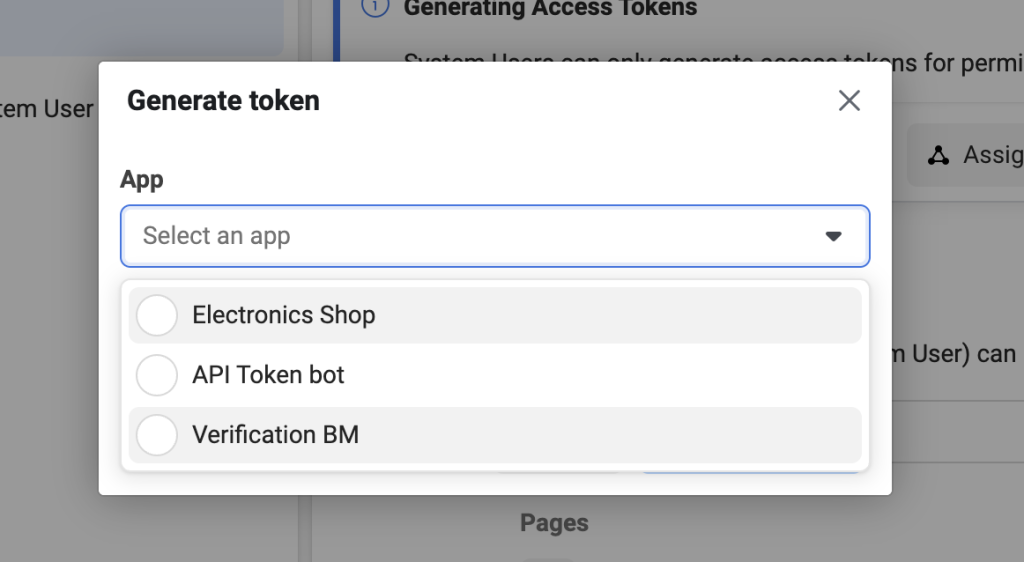This screenshot has height=562, width=1024.
Task: Choose the Verification BM option text
Action: 276,435
